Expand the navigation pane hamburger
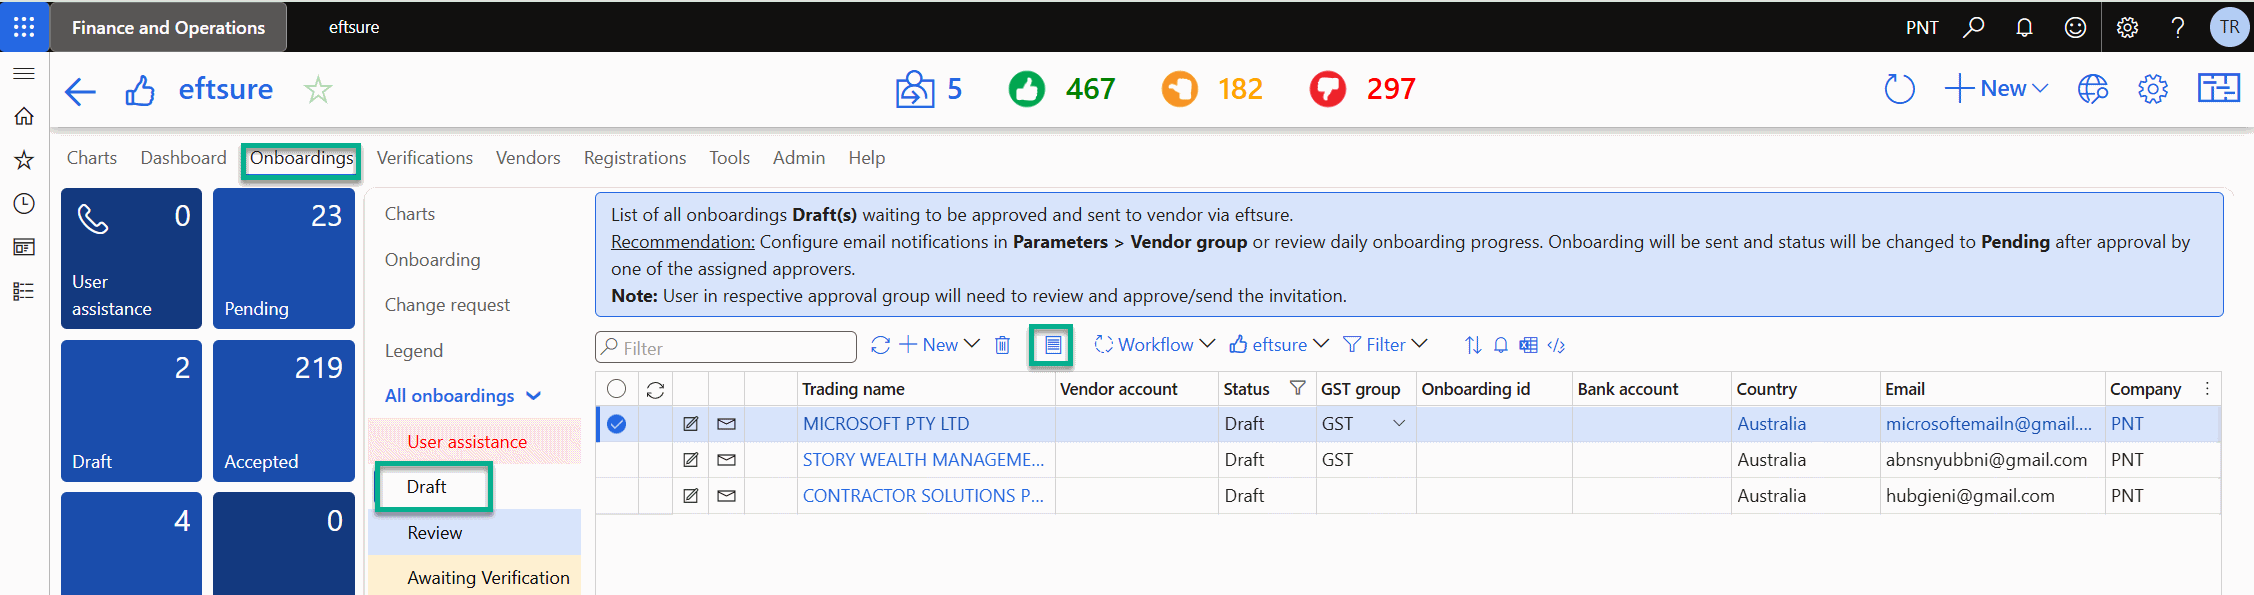This screenshot has width=2254, height=595. click(x=24, y=73)
